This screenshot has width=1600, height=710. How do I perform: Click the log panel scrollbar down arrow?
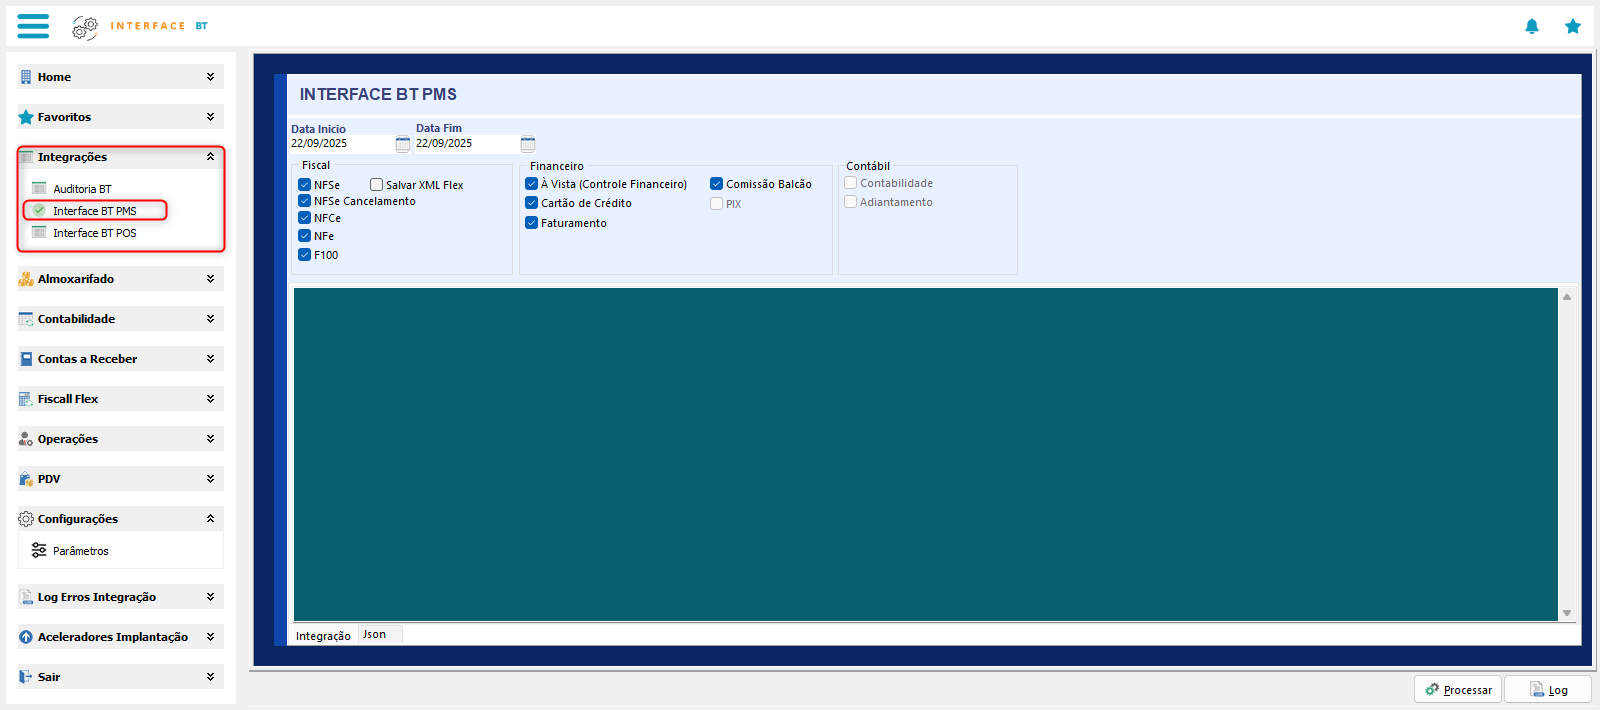[x=1567, y=613]
